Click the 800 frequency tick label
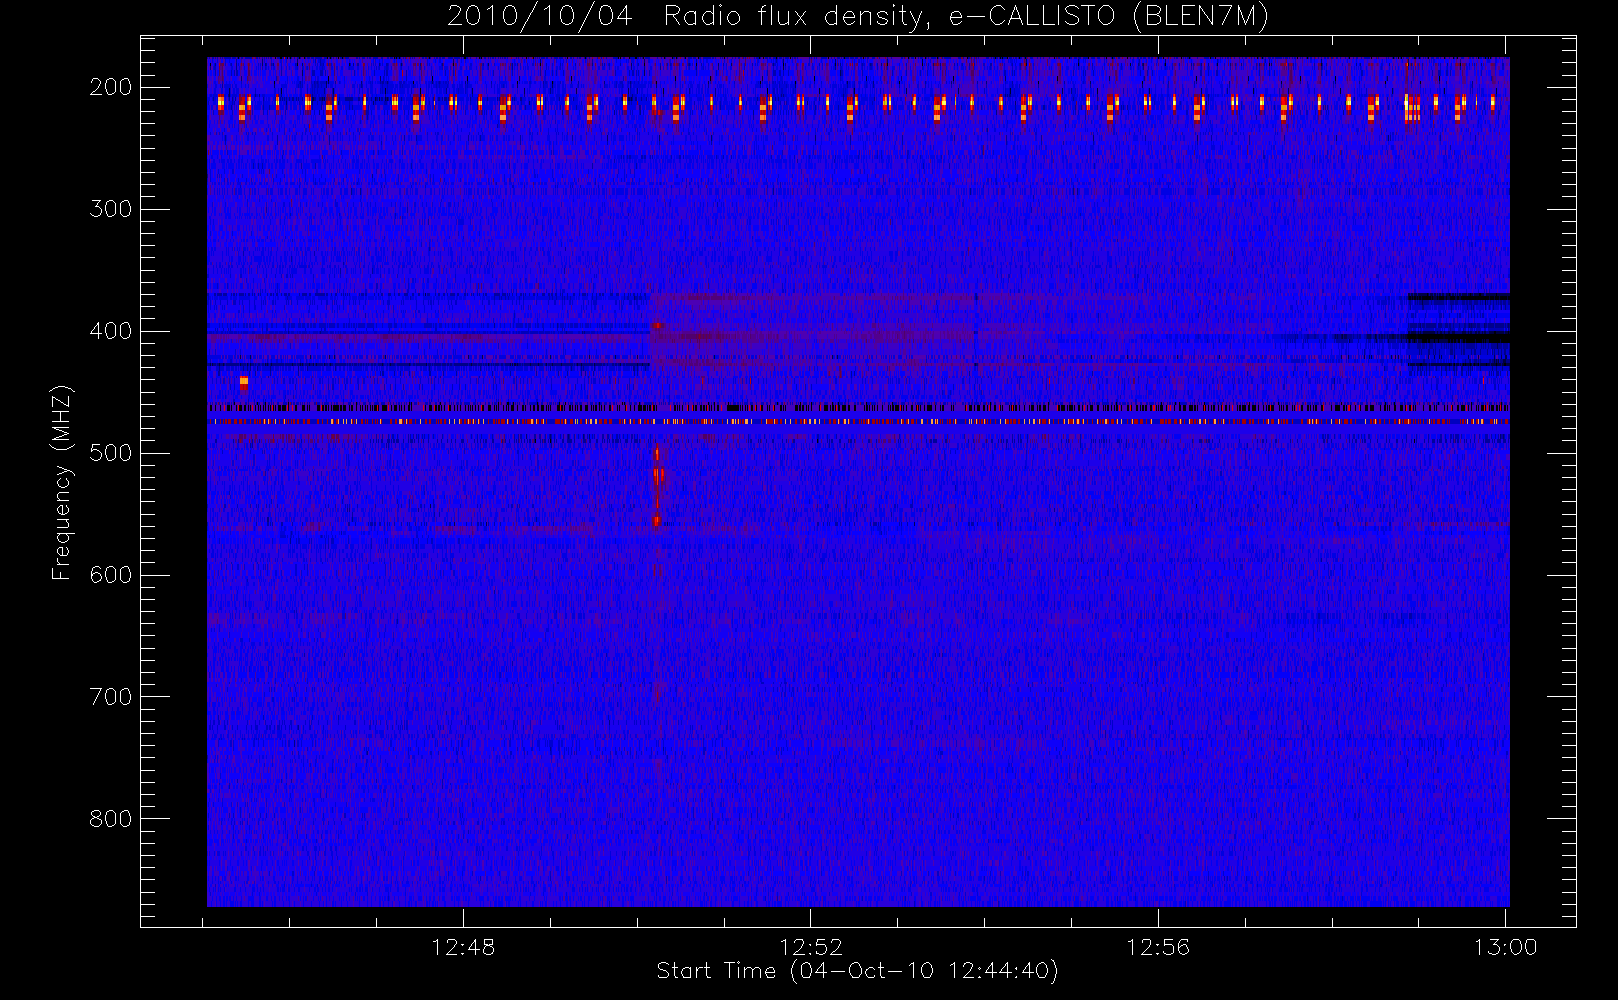The image size is (1618, 1000). [111, 819]
